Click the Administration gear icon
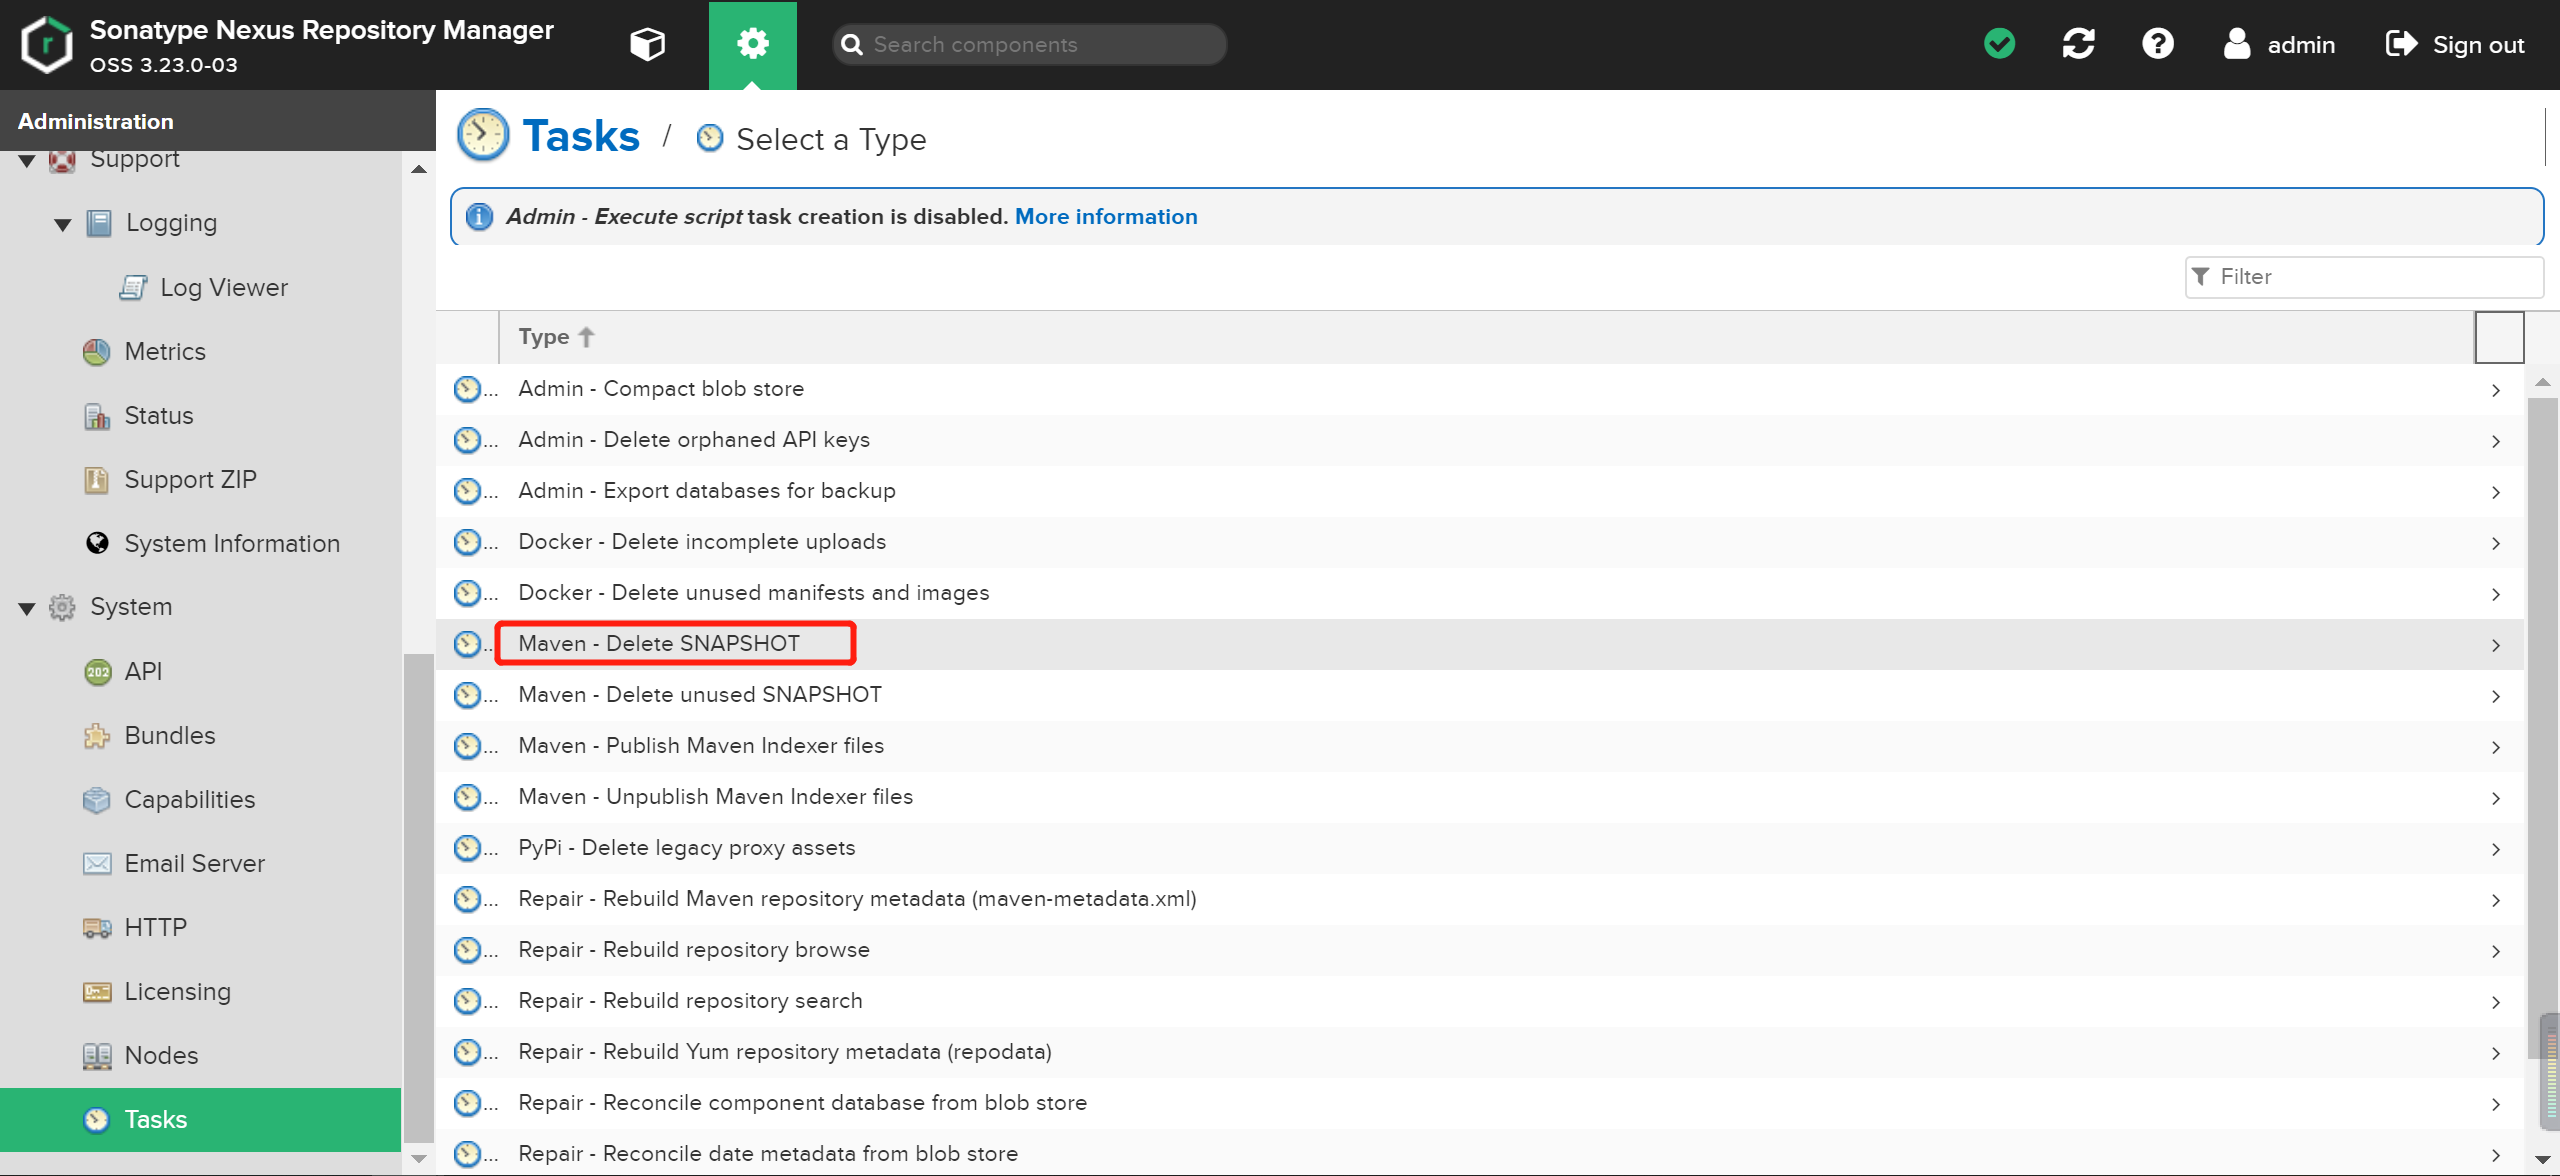 coord(752,44)
